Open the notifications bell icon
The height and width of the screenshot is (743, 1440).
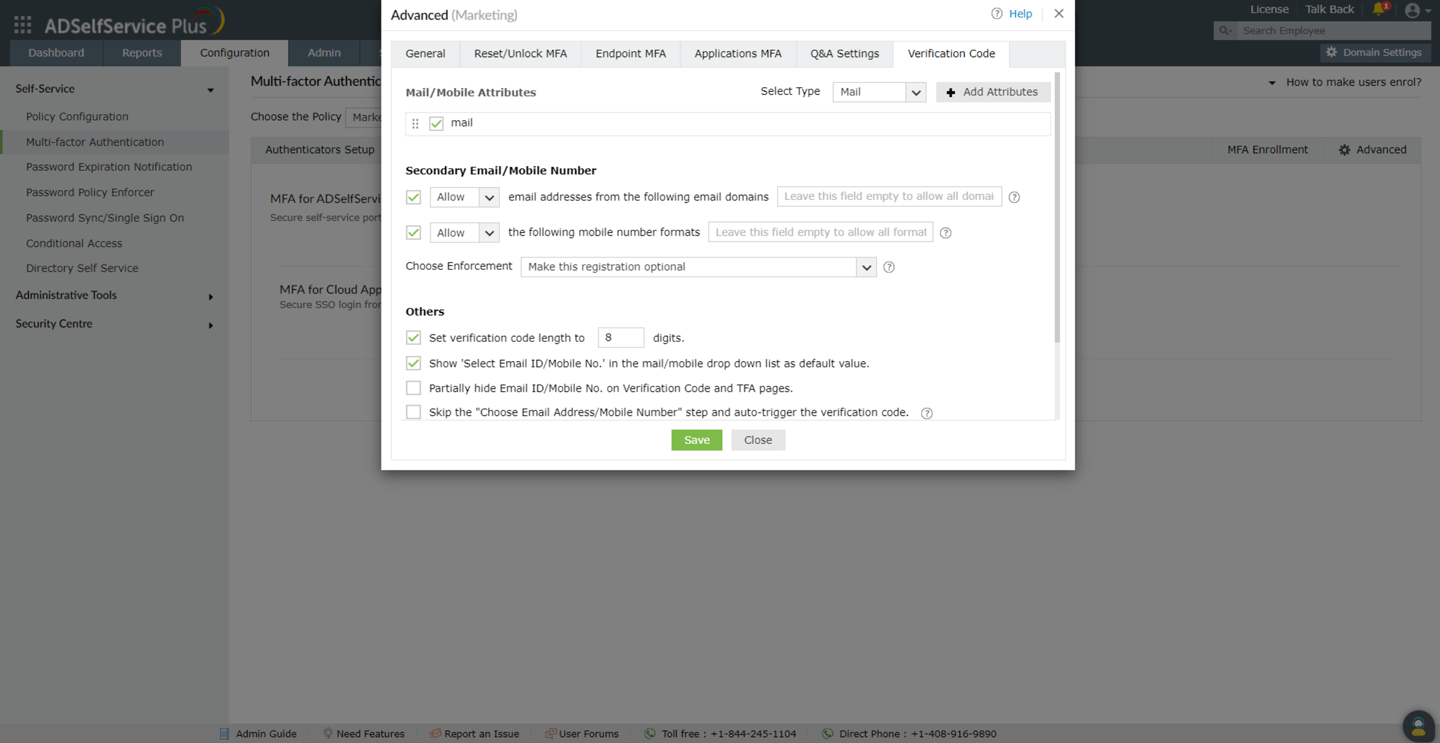pos(1379,10)
